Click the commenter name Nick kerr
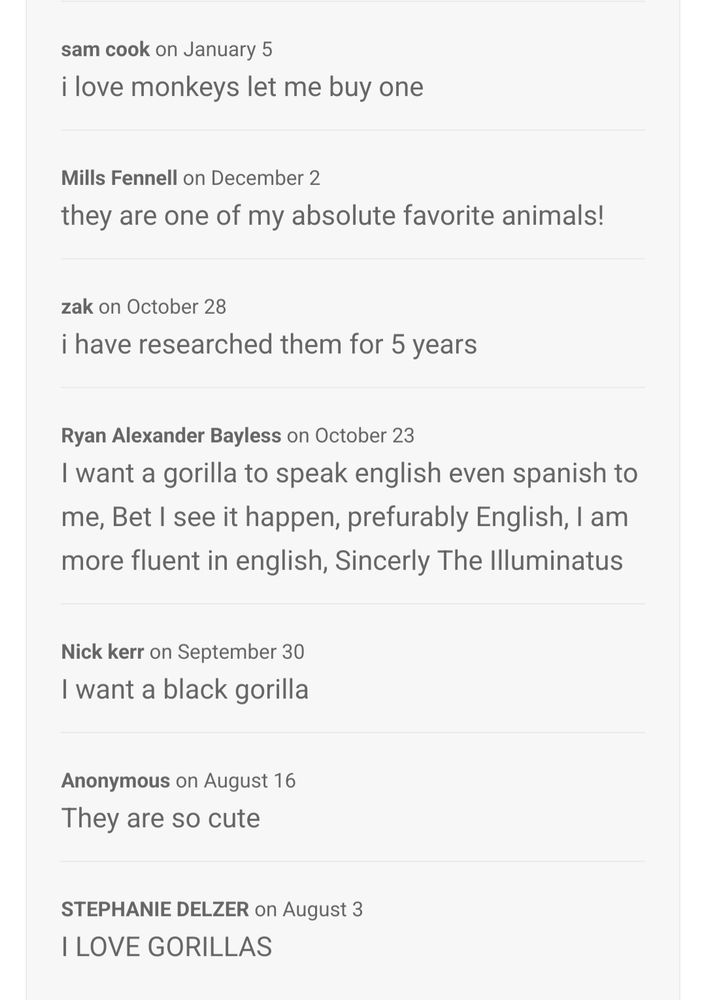This screenshot has height=1000, width=706. coord(102,652)
